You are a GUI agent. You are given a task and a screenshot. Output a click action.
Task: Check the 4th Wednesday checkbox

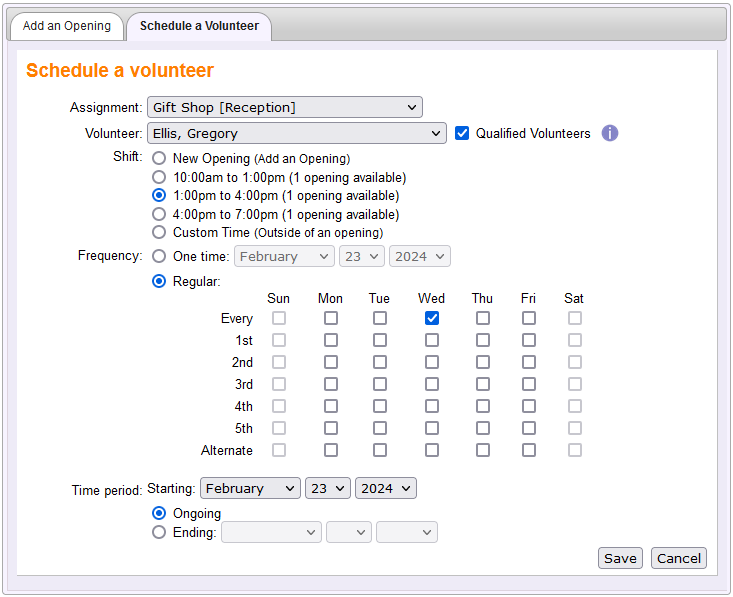(x=432, y=406)
